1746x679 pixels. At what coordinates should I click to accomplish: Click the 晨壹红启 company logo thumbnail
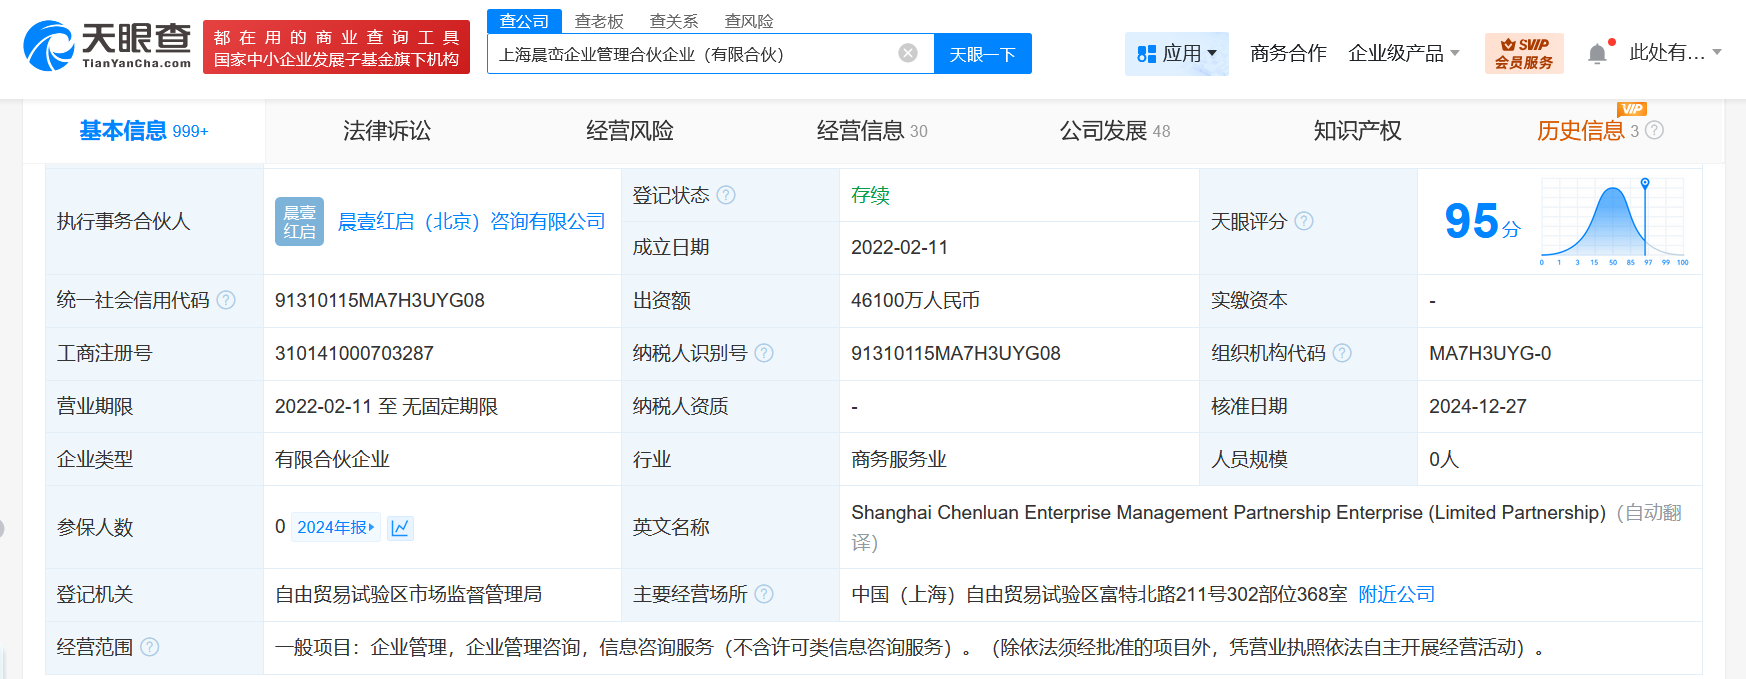point(299,221)
